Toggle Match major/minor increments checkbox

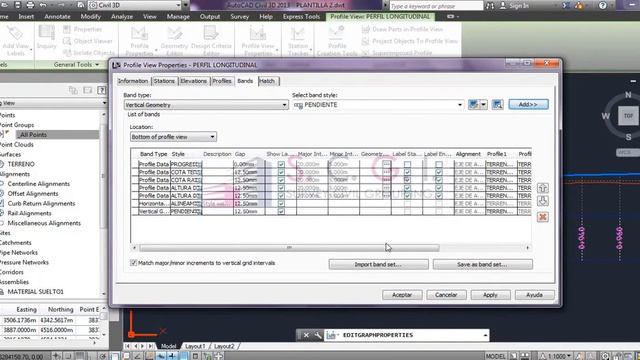click(x=133, y=263)
